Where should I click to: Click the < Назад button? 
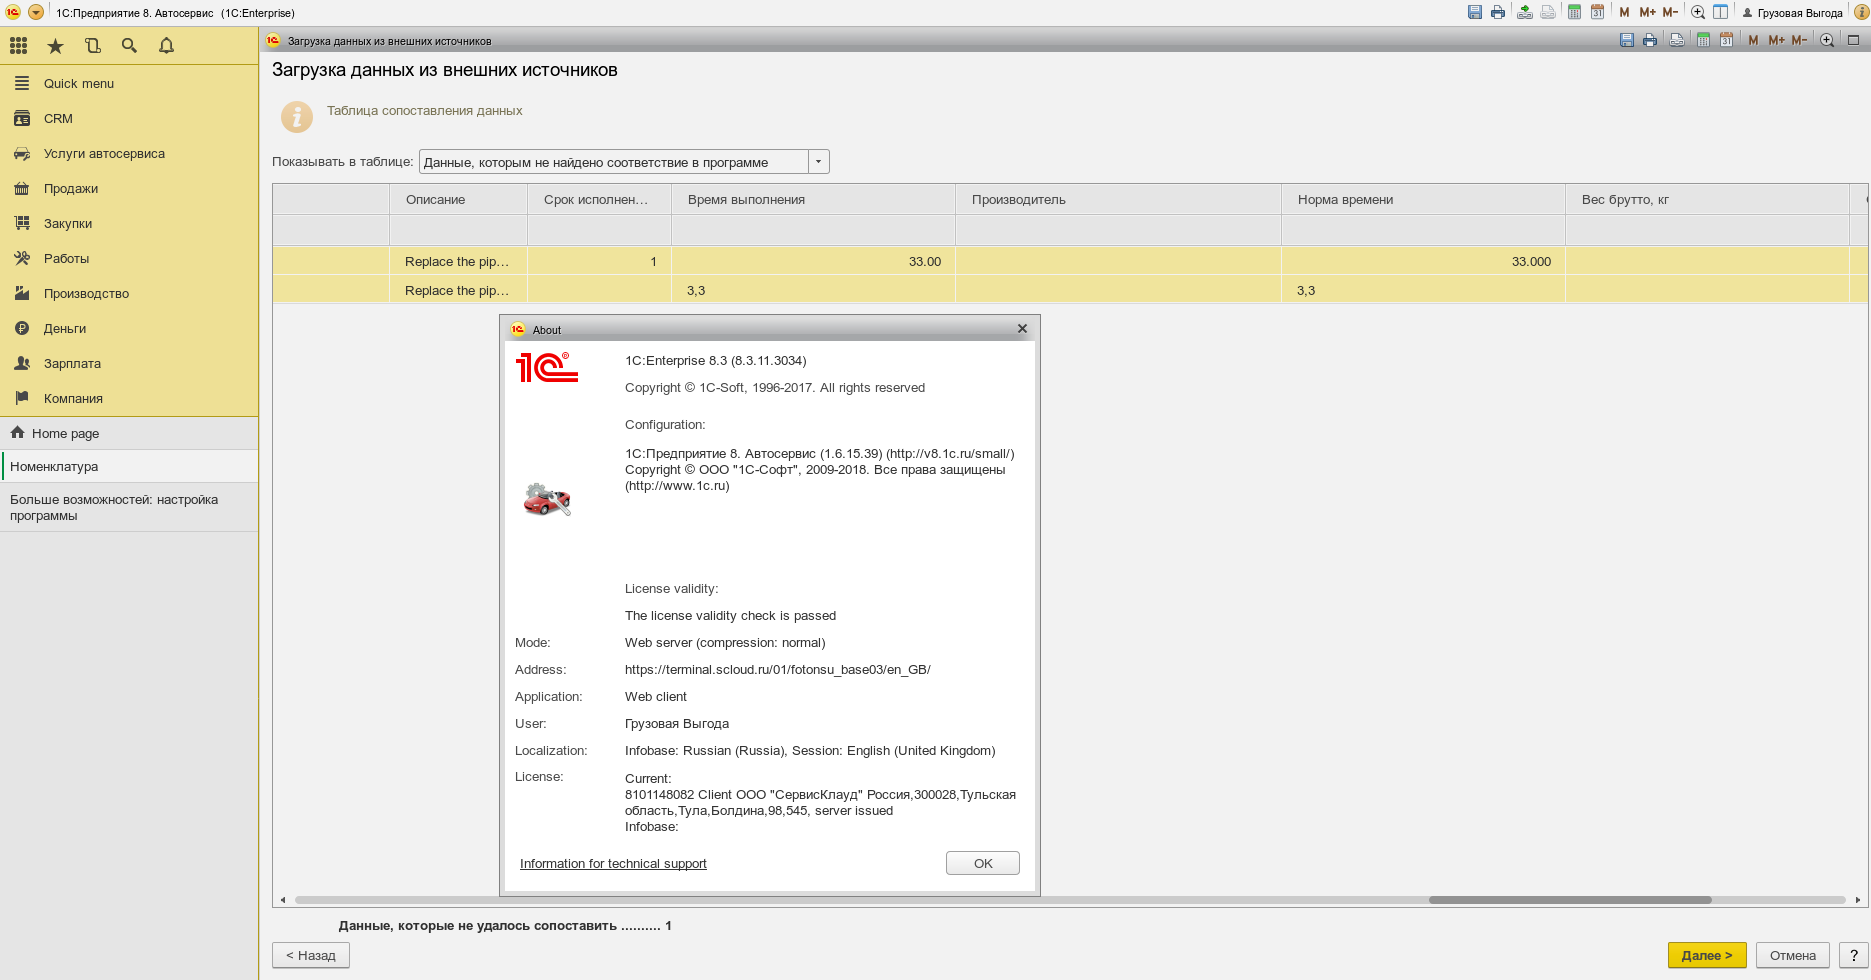click(x=311, y=955)
